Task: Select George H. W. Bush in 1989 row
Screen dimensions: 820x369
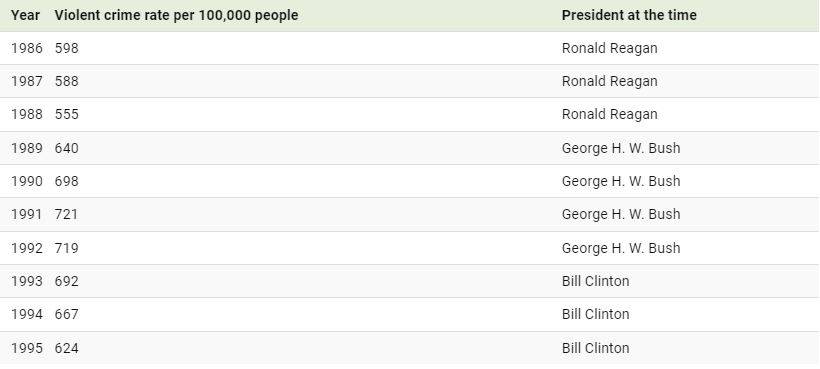Action: (x=621, y=148)
